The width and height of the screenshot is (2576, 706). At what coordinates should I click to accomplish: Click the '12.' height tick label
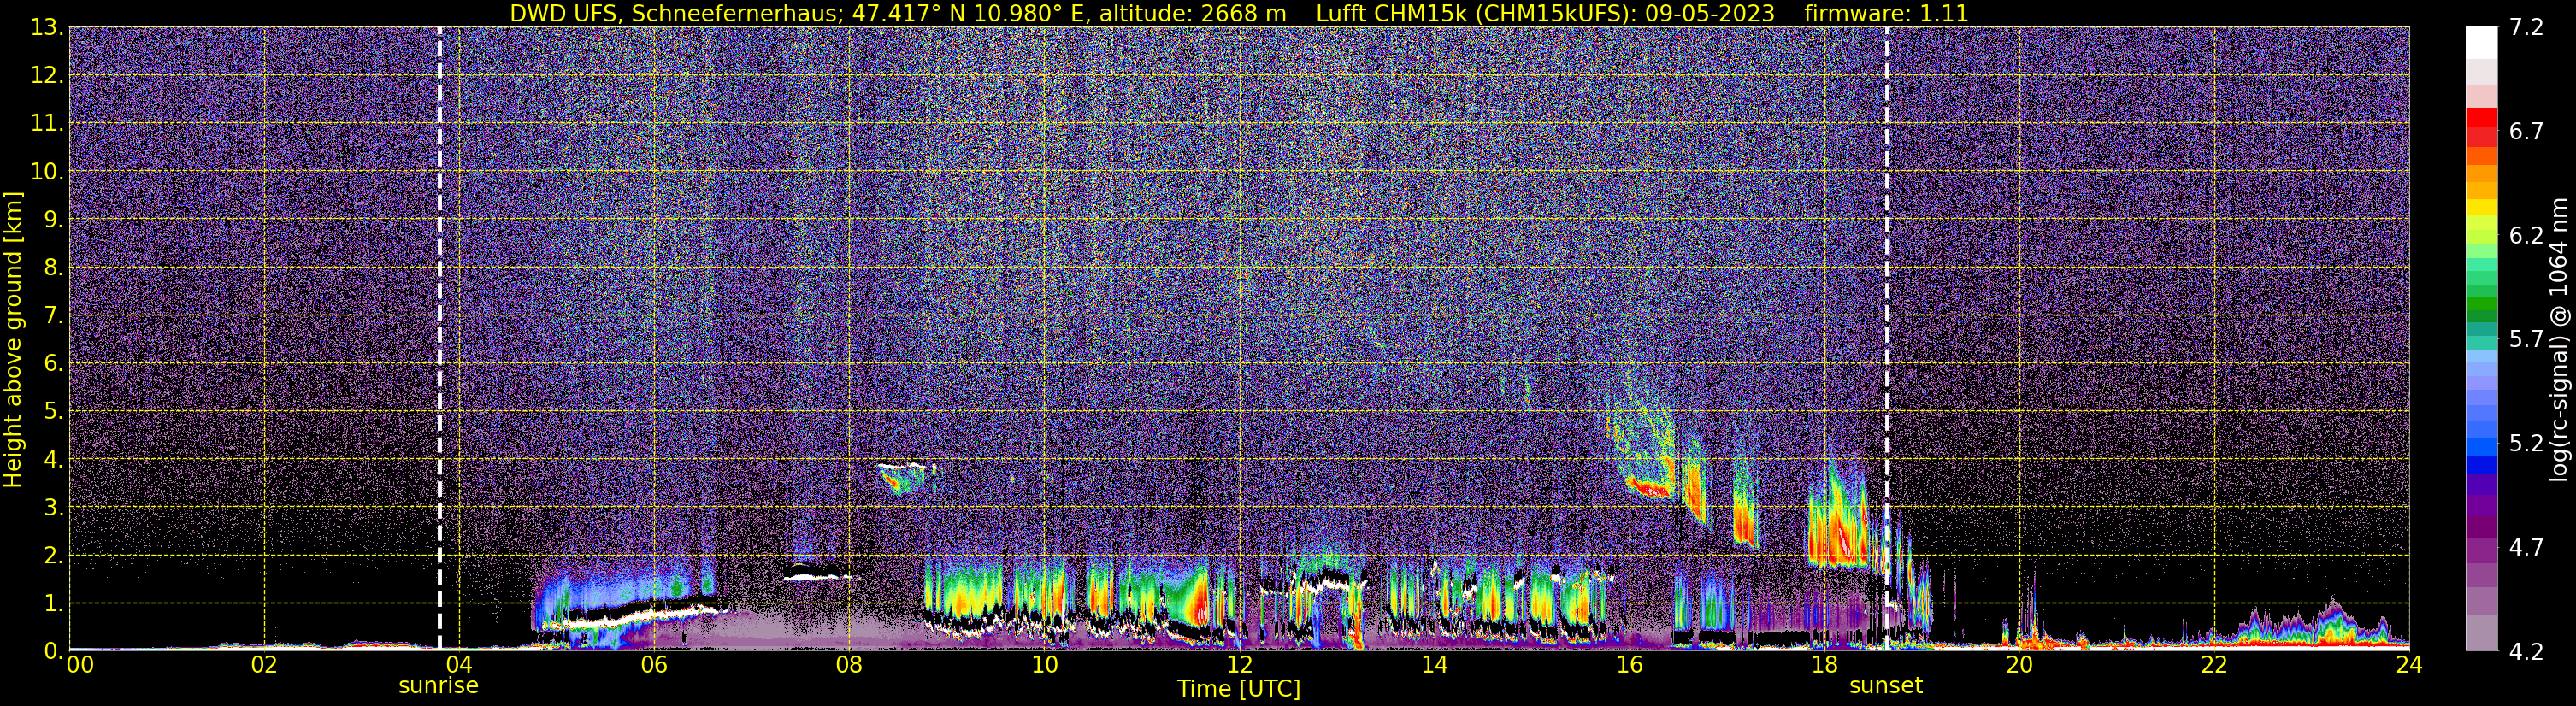(x=46, y=75)
